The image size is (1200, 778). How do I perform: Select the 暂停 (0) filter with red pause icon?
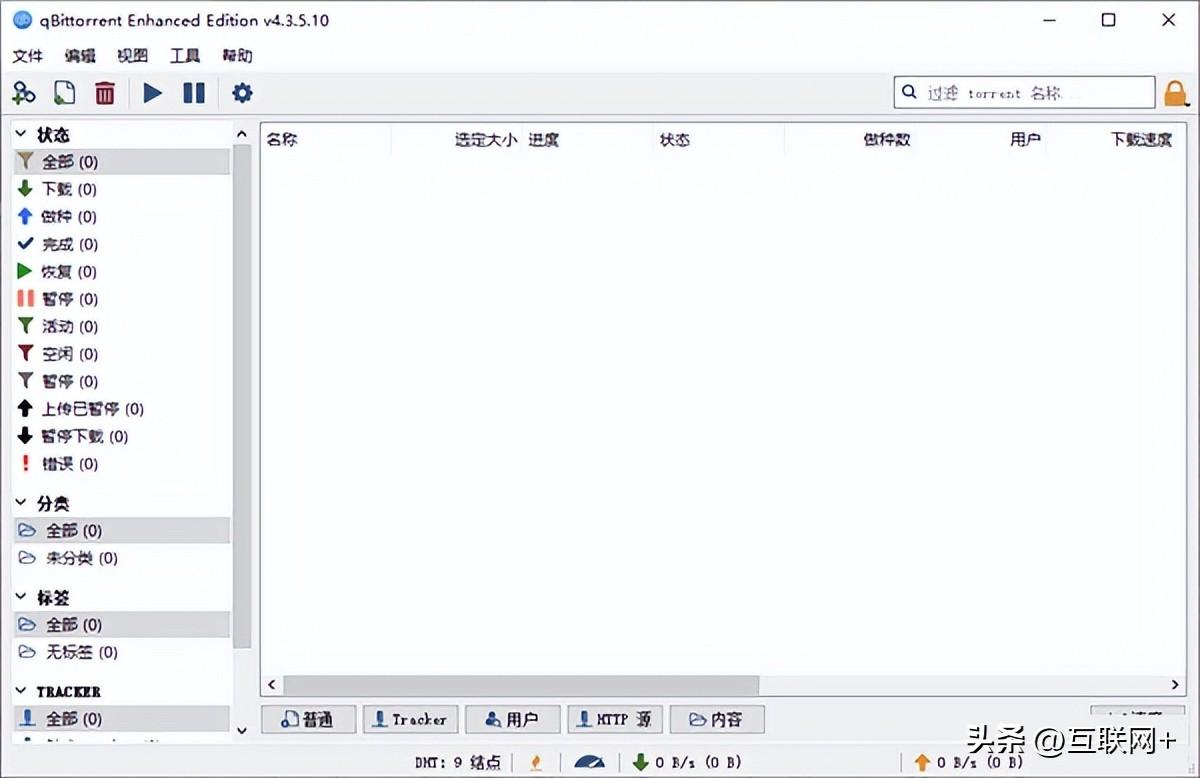pos(121,299)
